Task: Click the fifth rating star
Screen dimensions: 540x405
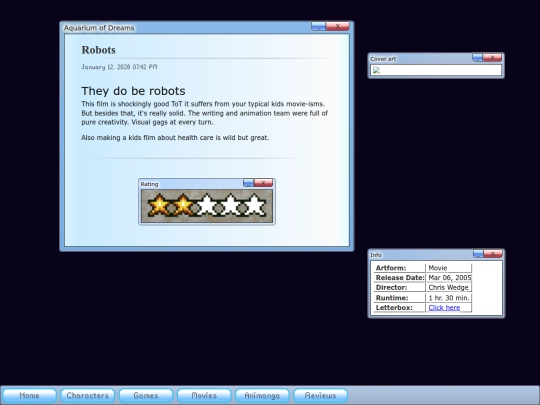Action: click(x=255, y=206)
